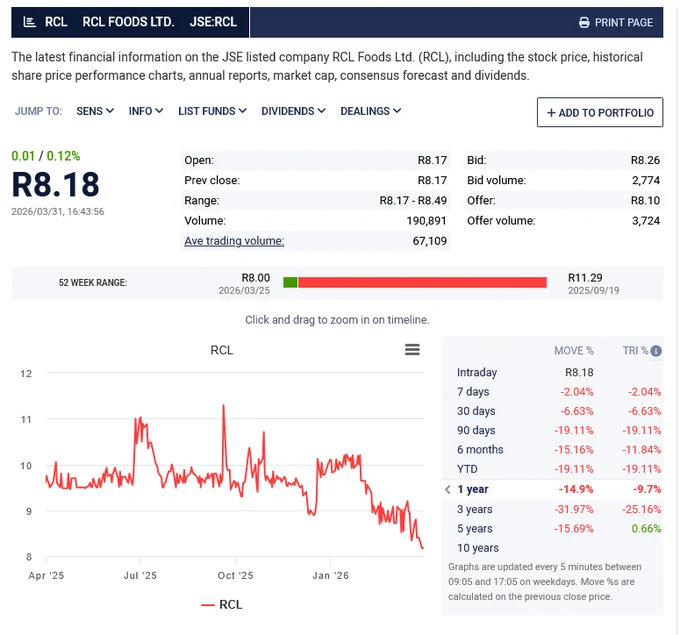Click the Oct '25 axis label
The width and height of the screenshot is (680, 635).
tap(235, 576)
